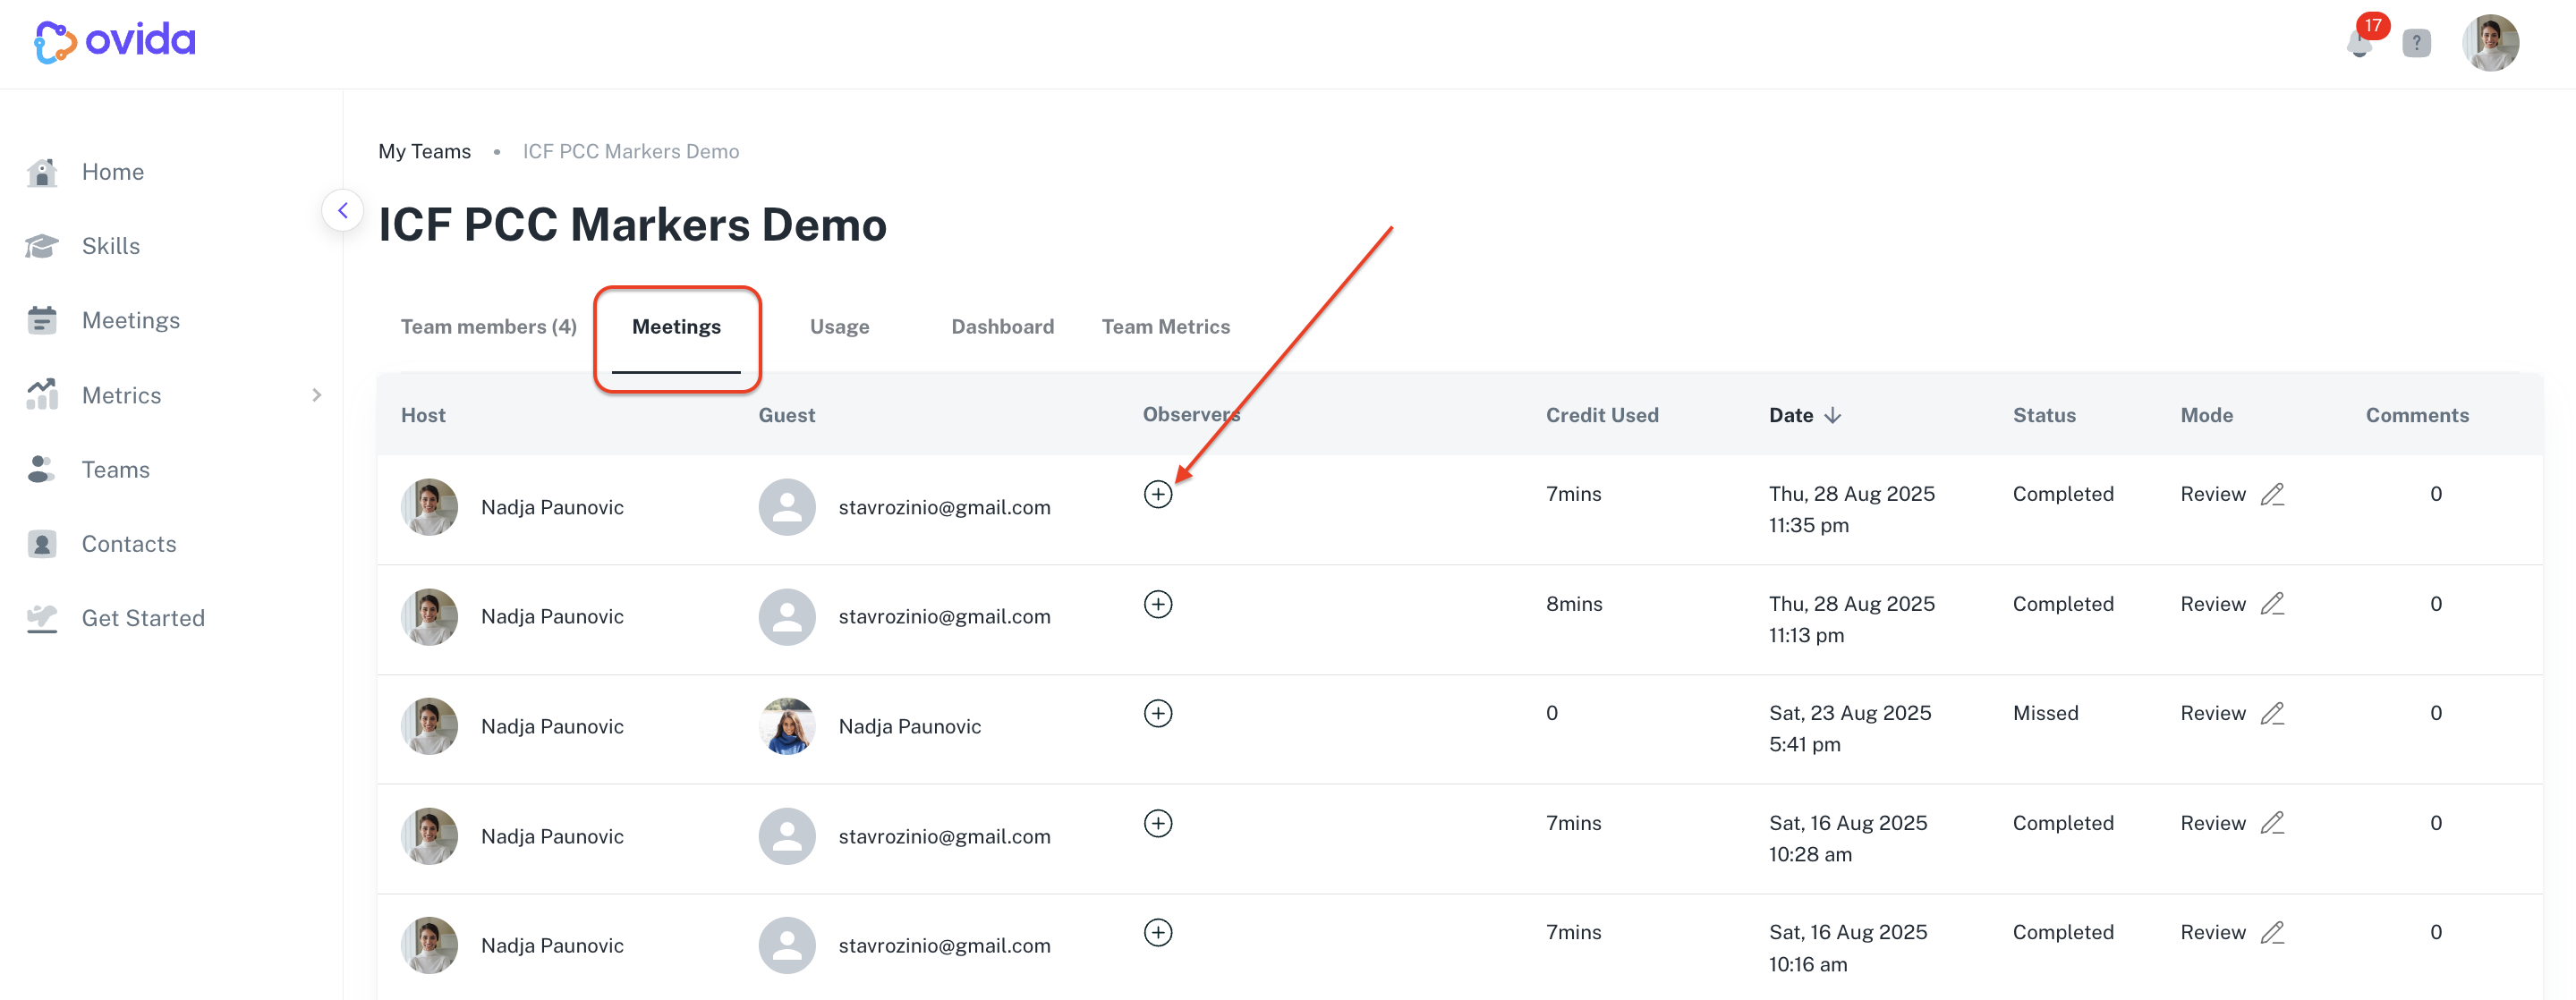The image size is (2576, 1000).
Task: Open Teams in sidebar
Action: (x=116, y=469)
